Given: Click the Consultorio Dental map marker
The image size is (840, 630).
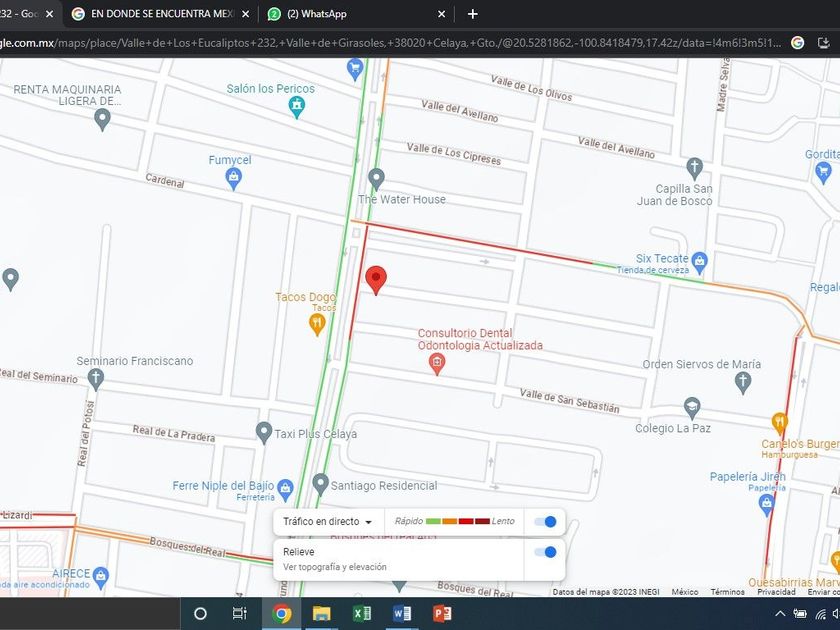Looking at the screenshot, I should coord(436,363).
